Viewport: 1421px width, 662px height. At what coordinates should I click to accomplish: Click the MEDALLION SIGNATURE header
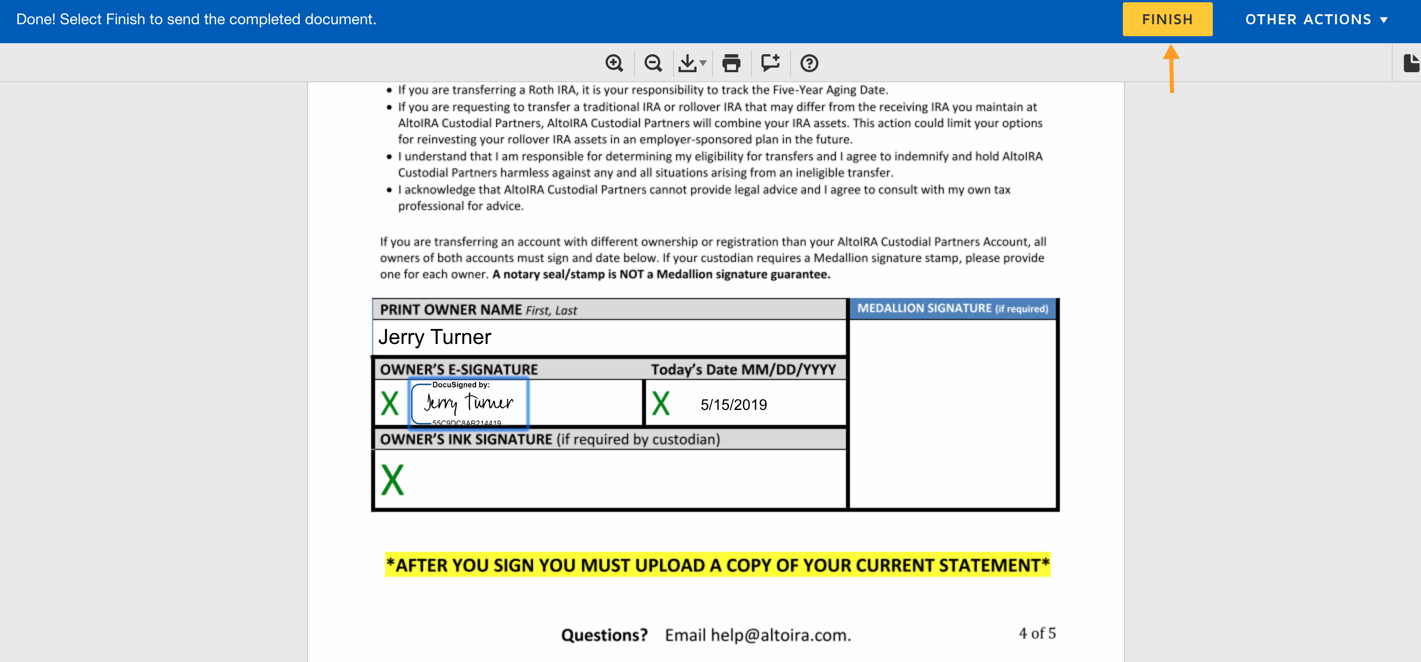[953, 308]
